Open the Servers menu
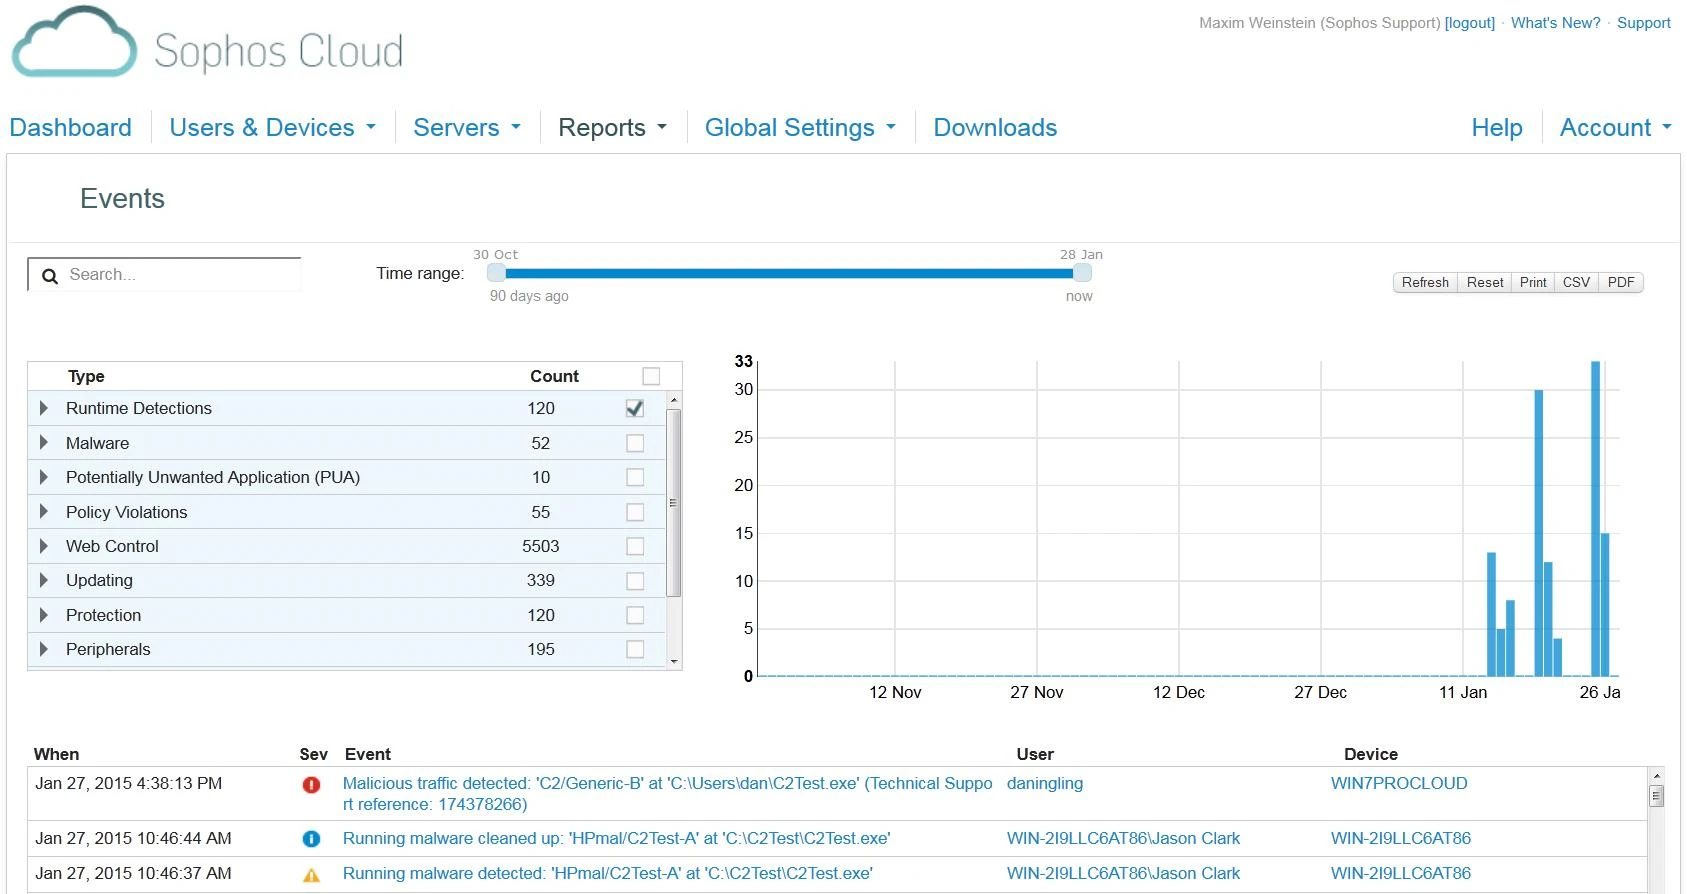The height and width of the screenshot is (894, 1687). tap(467, 128)
